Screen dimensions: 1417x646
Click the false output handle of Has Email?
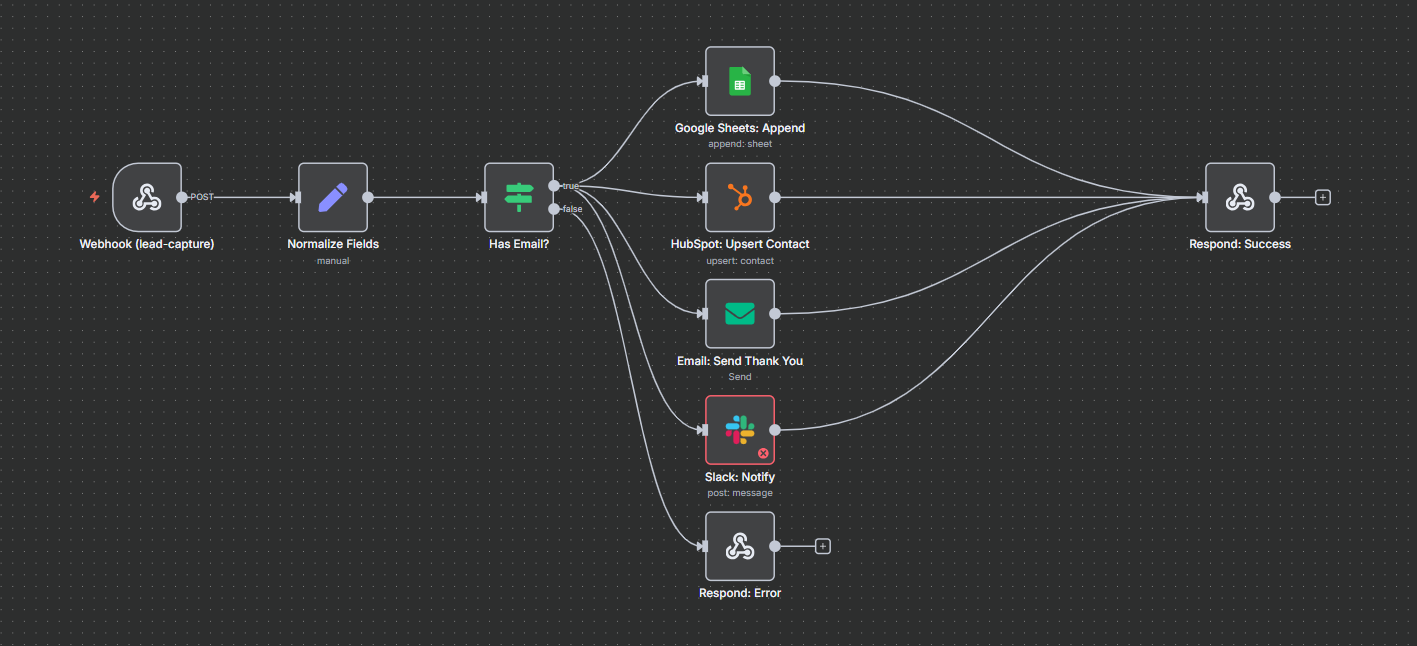556,208
